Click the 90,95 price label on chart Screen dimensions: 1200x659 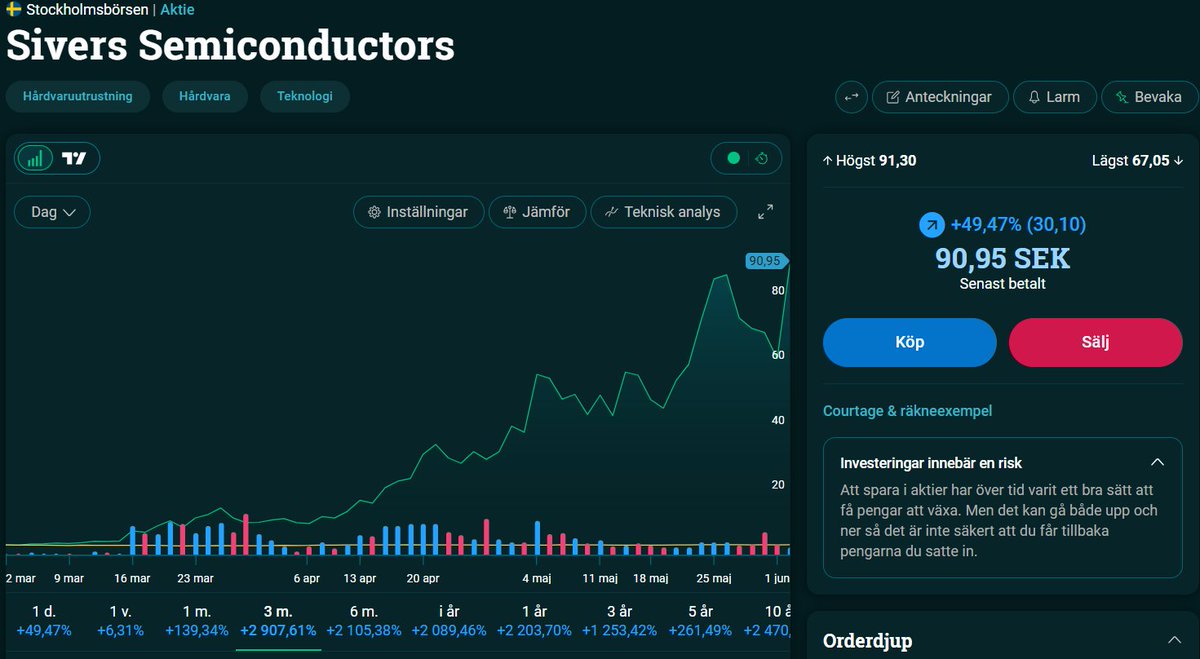coord(765,261)
